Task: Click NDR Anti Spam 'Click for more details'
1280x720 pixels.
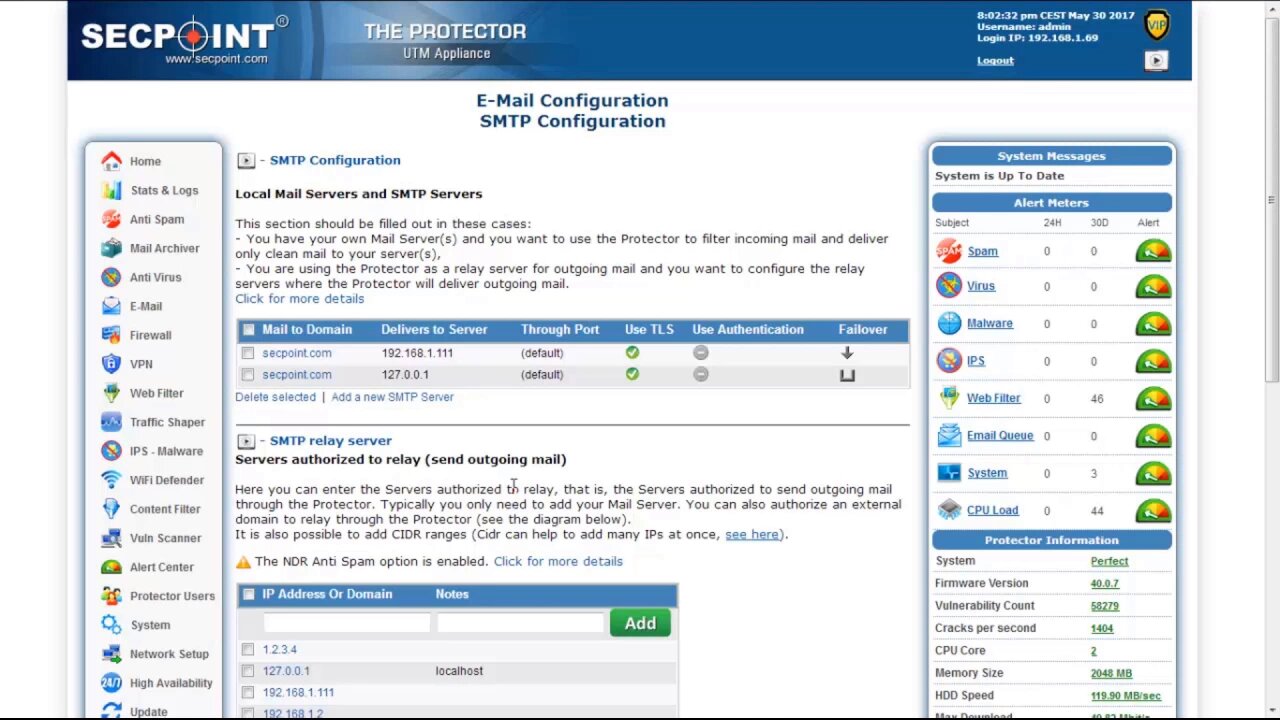Action: click(x=558, y=561)
